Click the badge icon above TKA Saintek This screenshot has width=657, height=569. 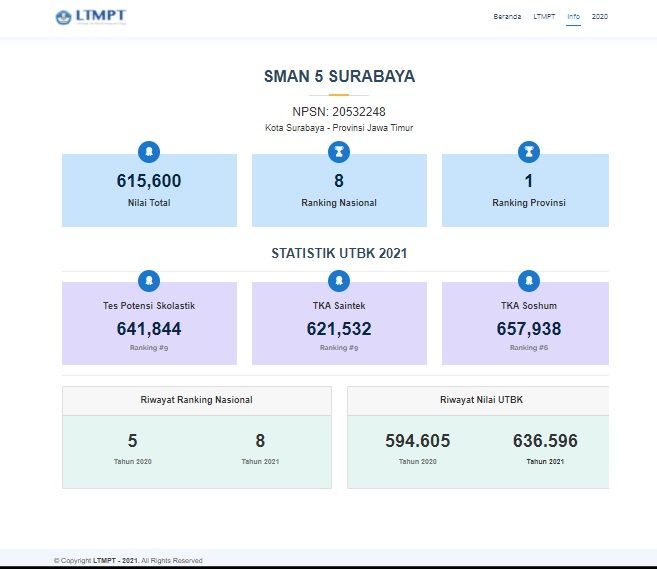[339, 280]
